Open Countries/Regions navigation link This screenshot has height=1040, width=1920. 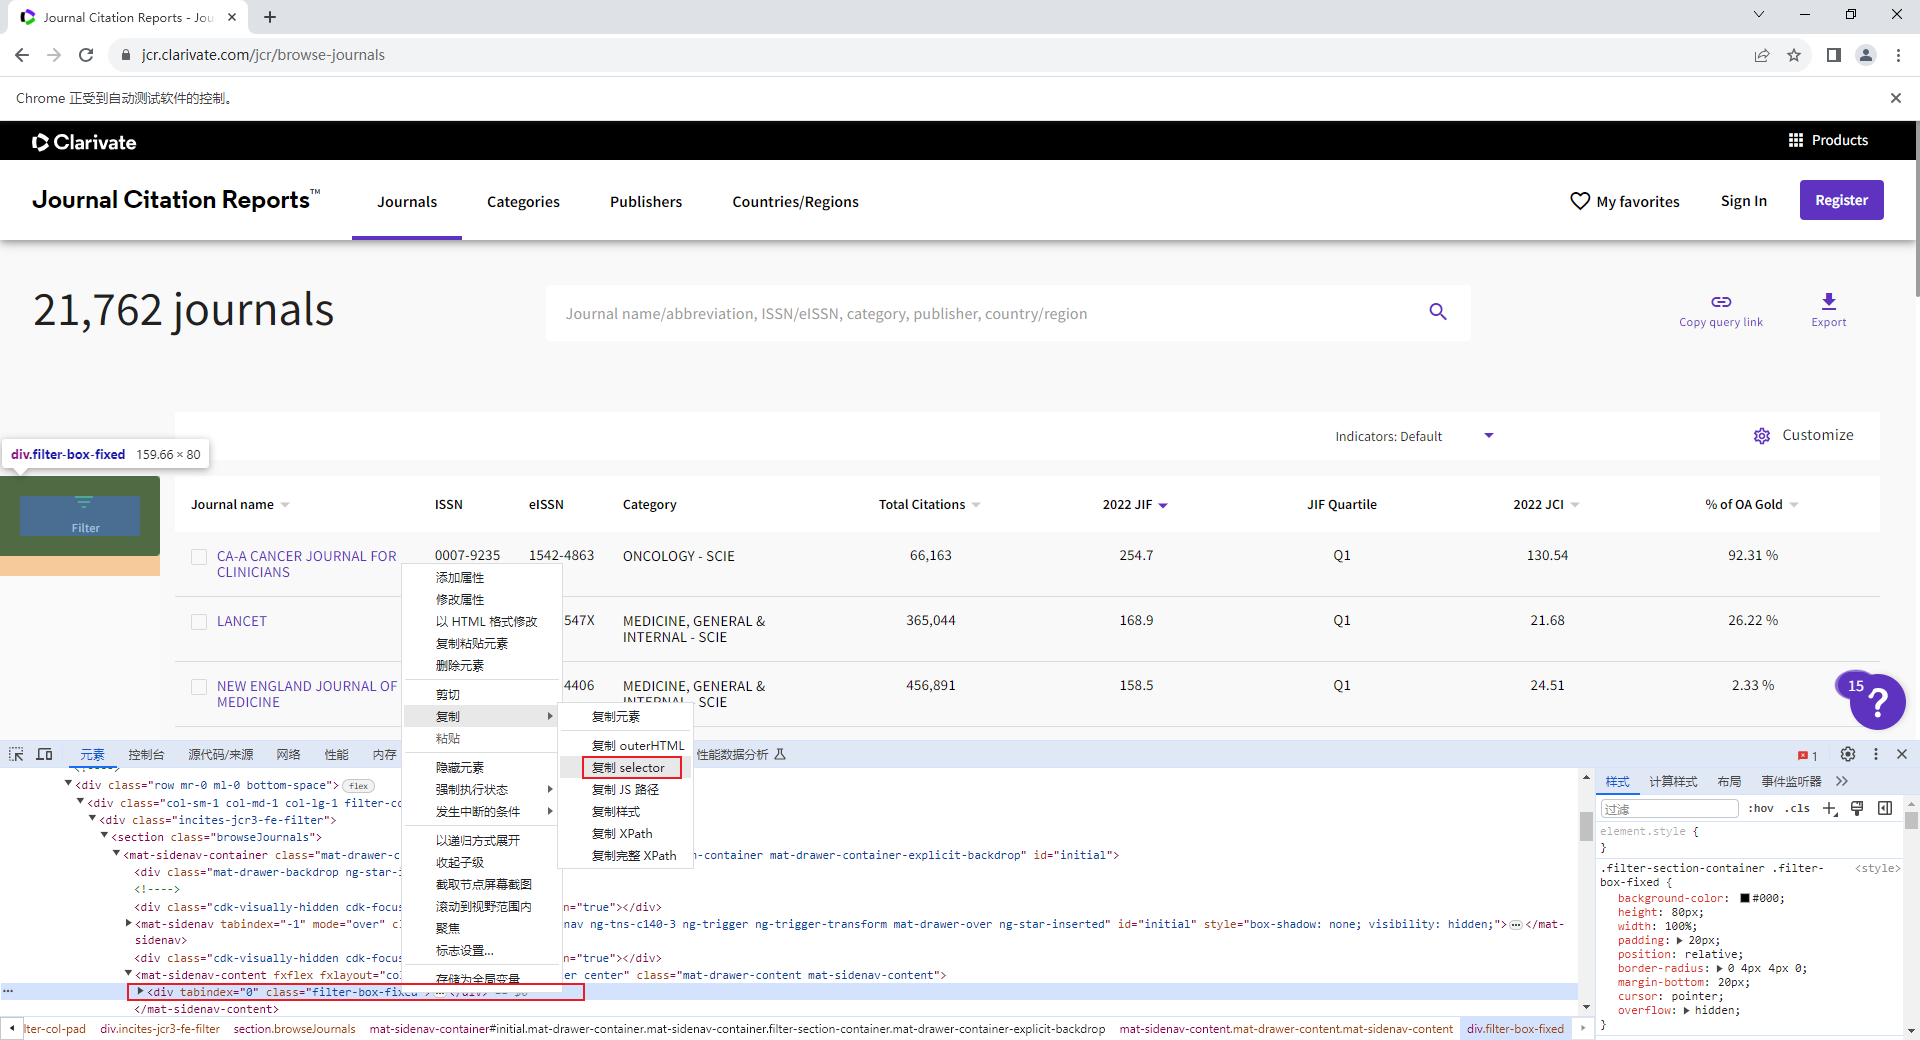coord(795,202)
